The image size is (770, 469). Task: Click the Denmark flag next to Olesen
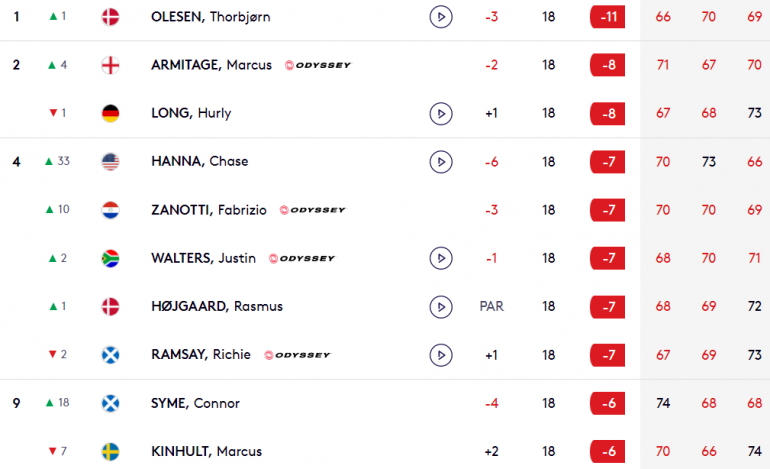(x=110, y=17)
